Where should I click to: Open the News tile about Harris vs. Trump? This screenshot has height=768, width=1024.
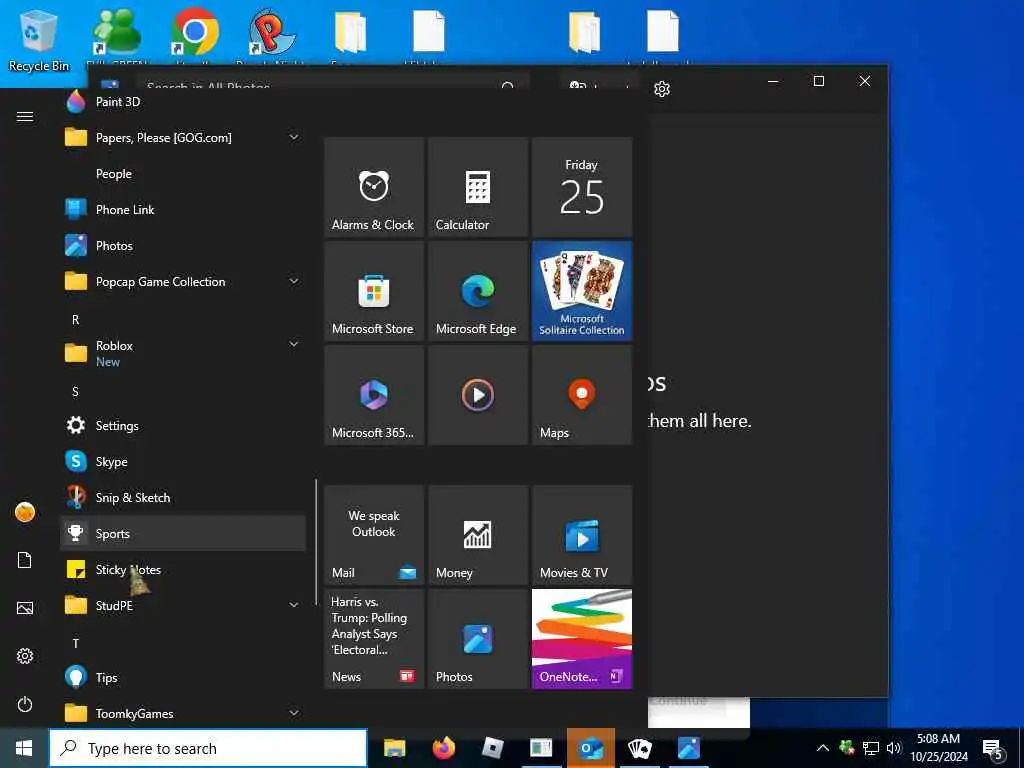click(x=374, y=639)
